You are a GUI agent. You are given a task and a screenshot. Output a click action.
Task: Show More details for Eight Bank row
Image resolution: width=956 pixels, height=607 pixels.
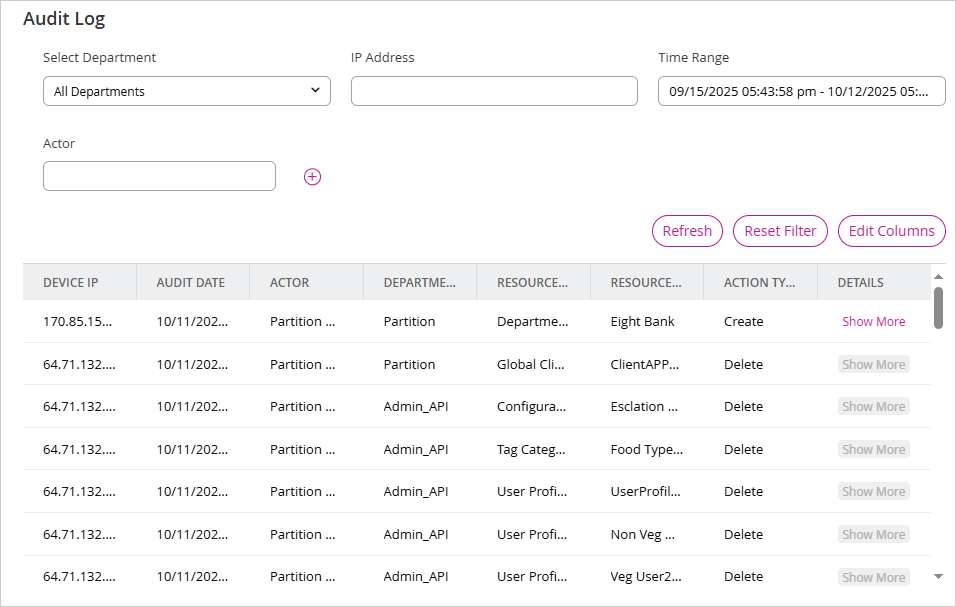pyautogui.click(x=874, y=322)
